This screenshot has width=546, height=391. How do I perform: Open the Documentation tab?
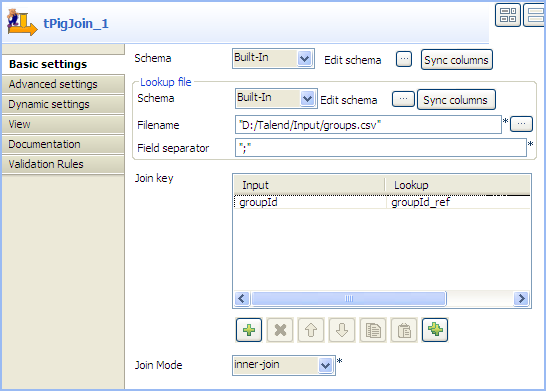pyautogui.click(x=63, y=144)
